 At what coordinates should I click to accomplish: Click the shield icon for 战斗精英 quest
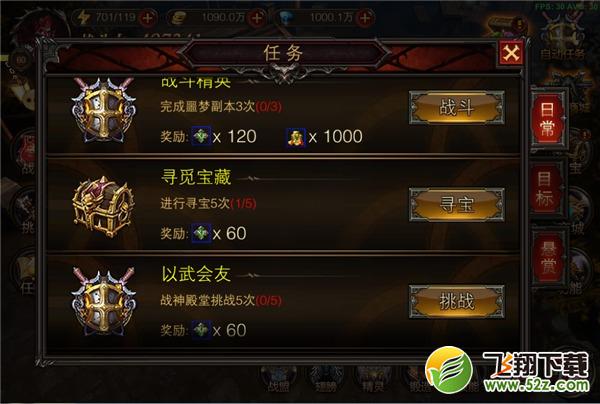pyautogui.click(x=104, y=111)
